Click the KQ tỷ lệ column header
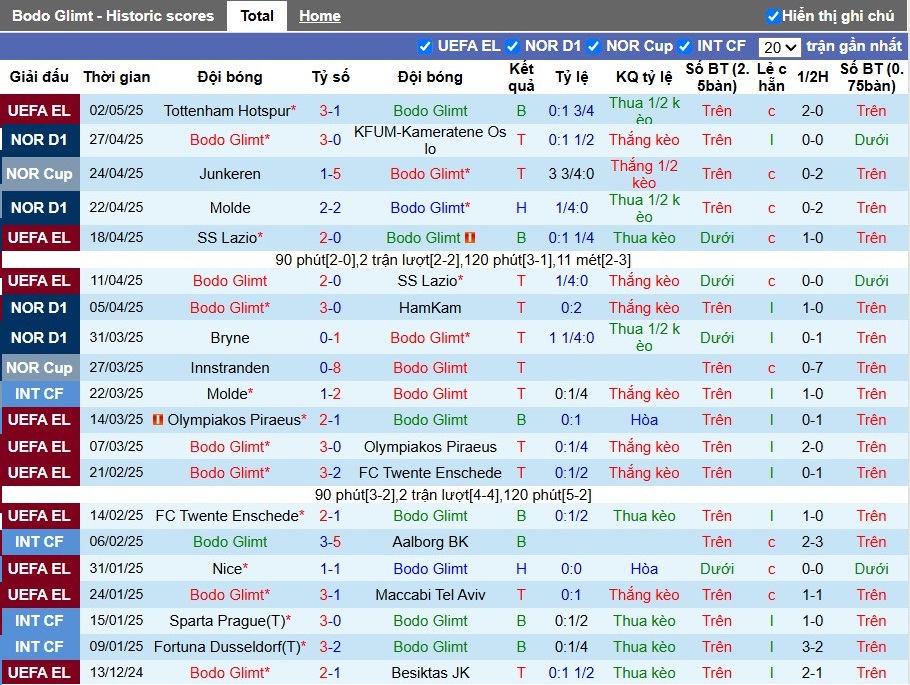Image resolution: width=910 pixels, height=685 pixels. pos(644,77)
